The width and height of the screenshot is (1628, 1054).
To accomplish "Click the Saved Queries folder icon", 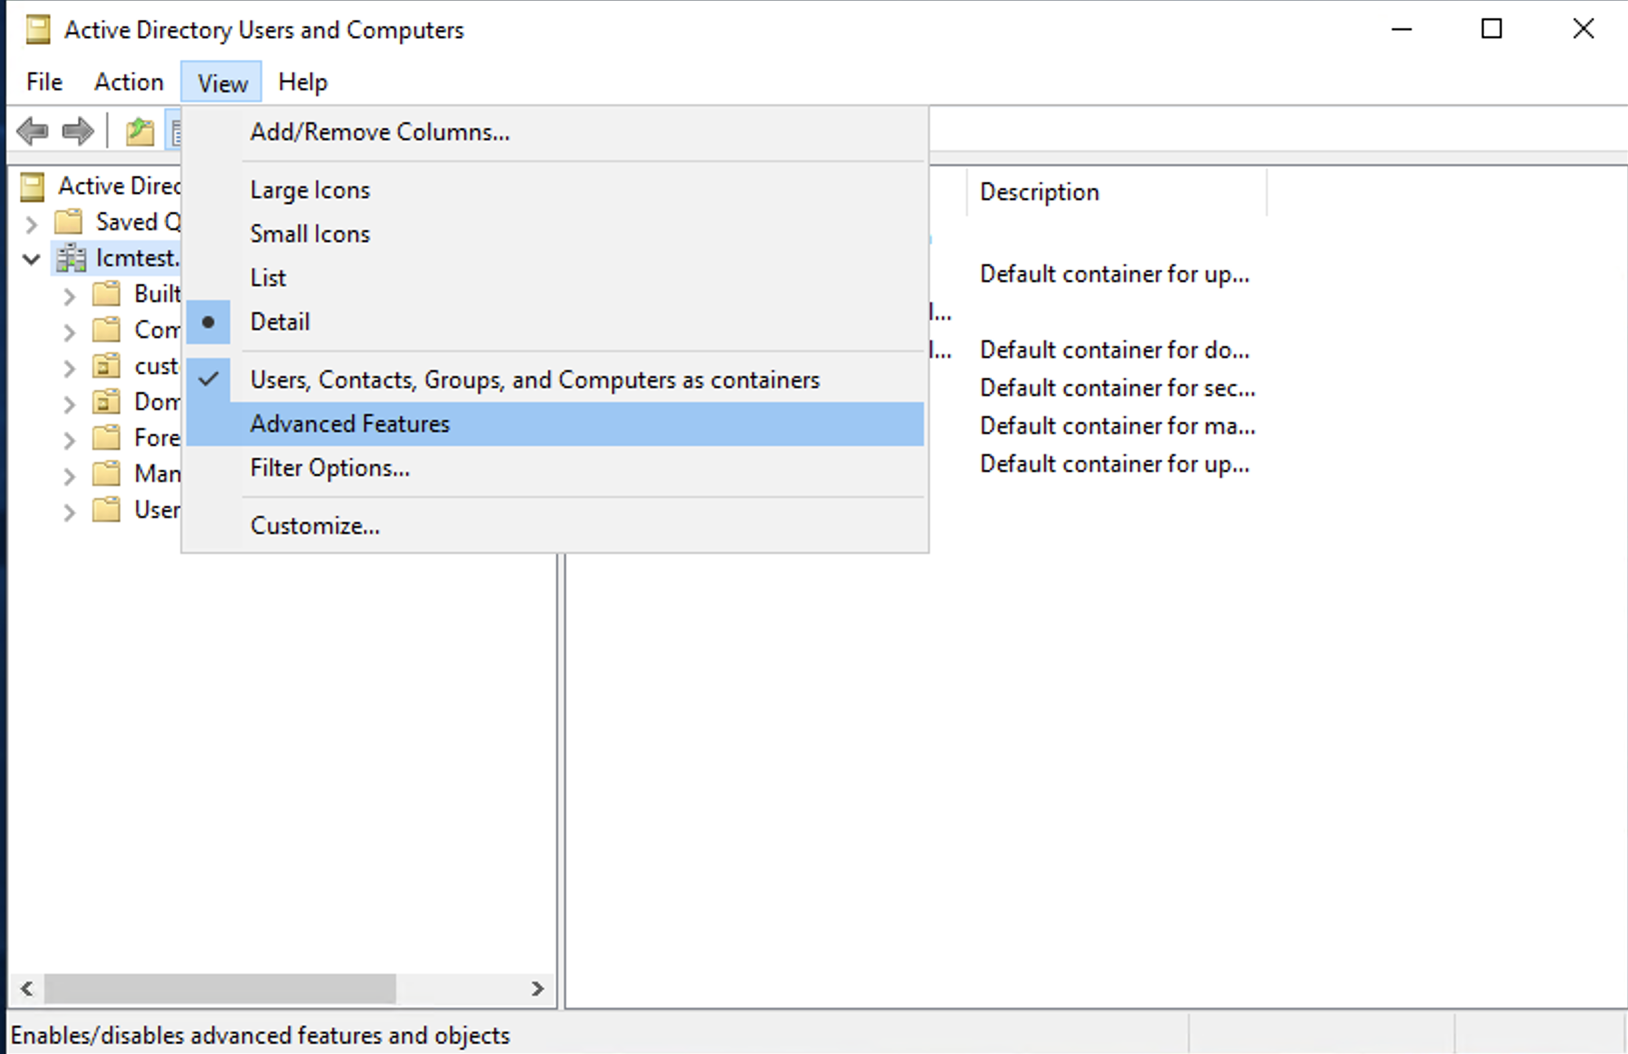I will click(69, 221).
